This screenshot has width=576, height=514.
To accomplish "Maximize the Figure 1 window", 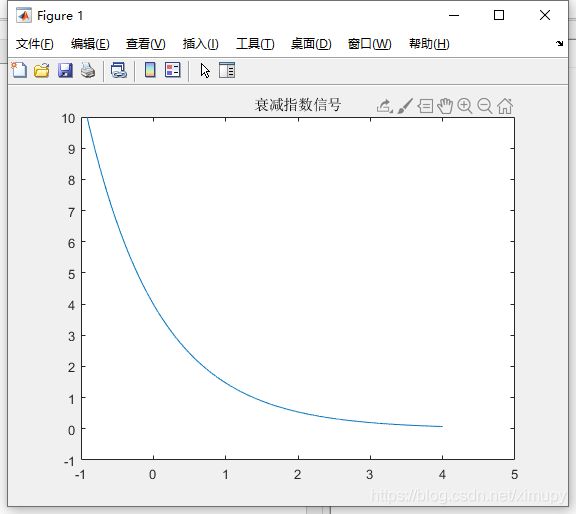I will point(498,15).
